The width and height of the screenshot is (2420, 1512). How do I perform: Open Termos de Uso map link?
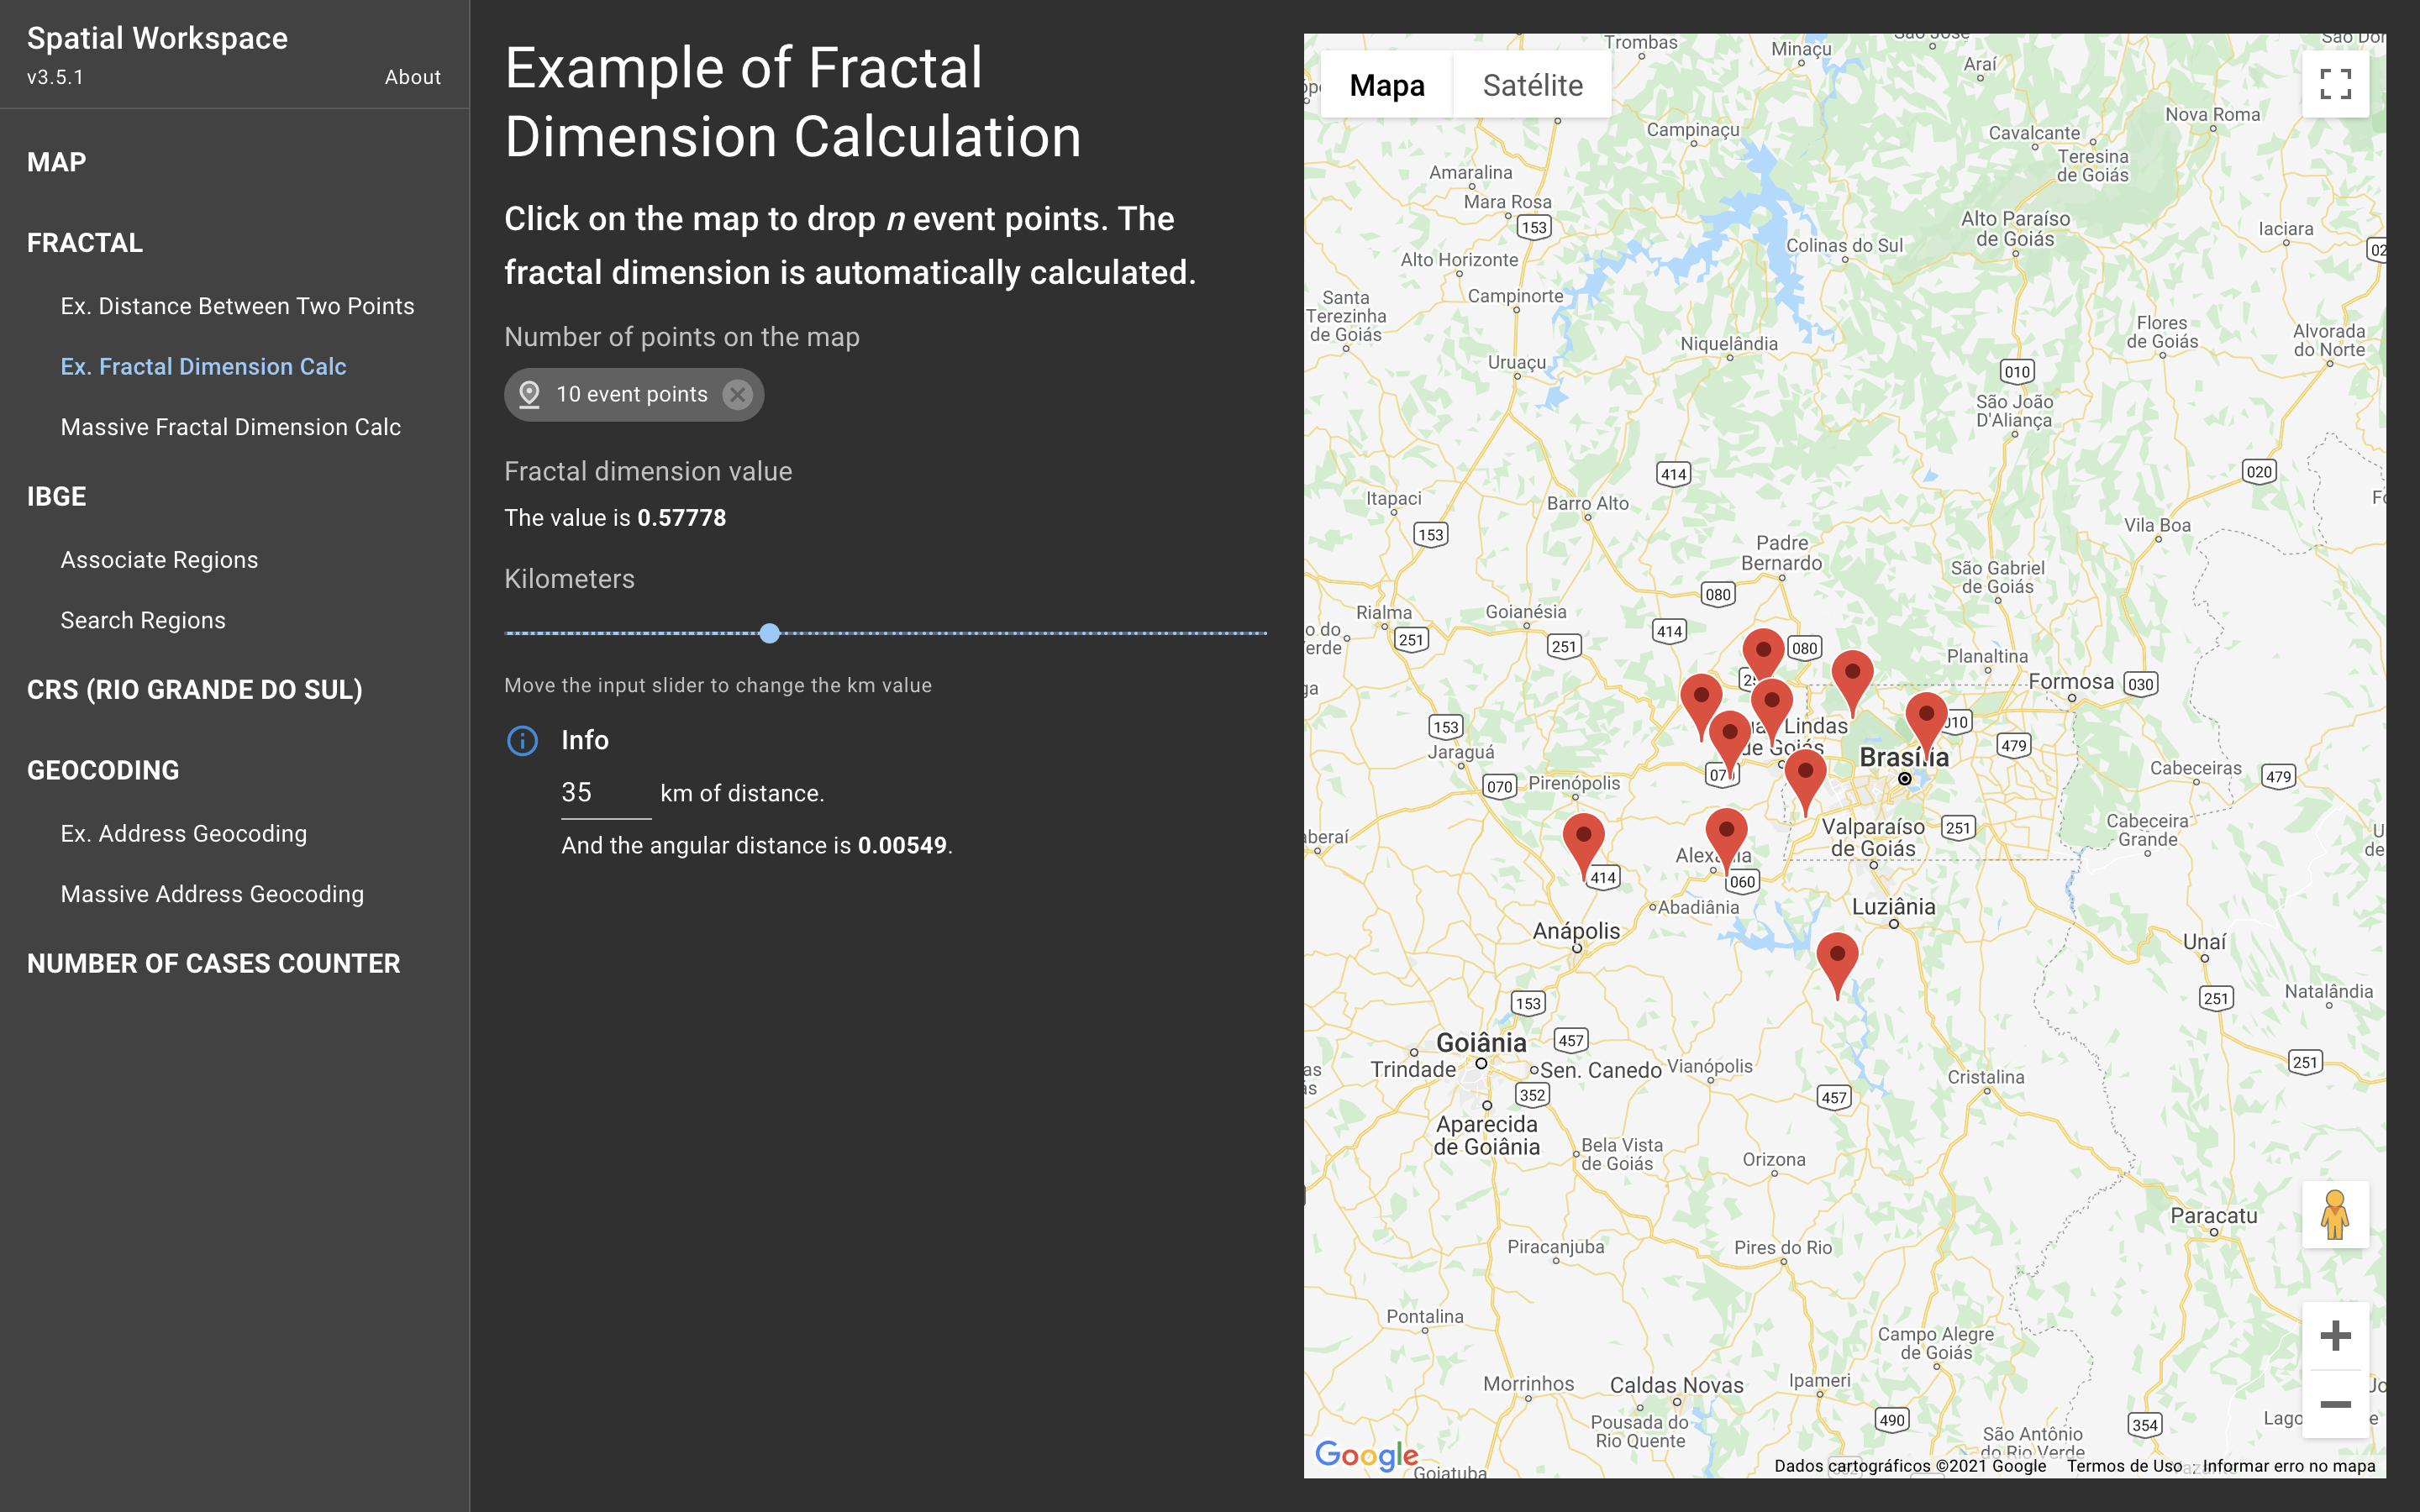coord(2123,1466)
